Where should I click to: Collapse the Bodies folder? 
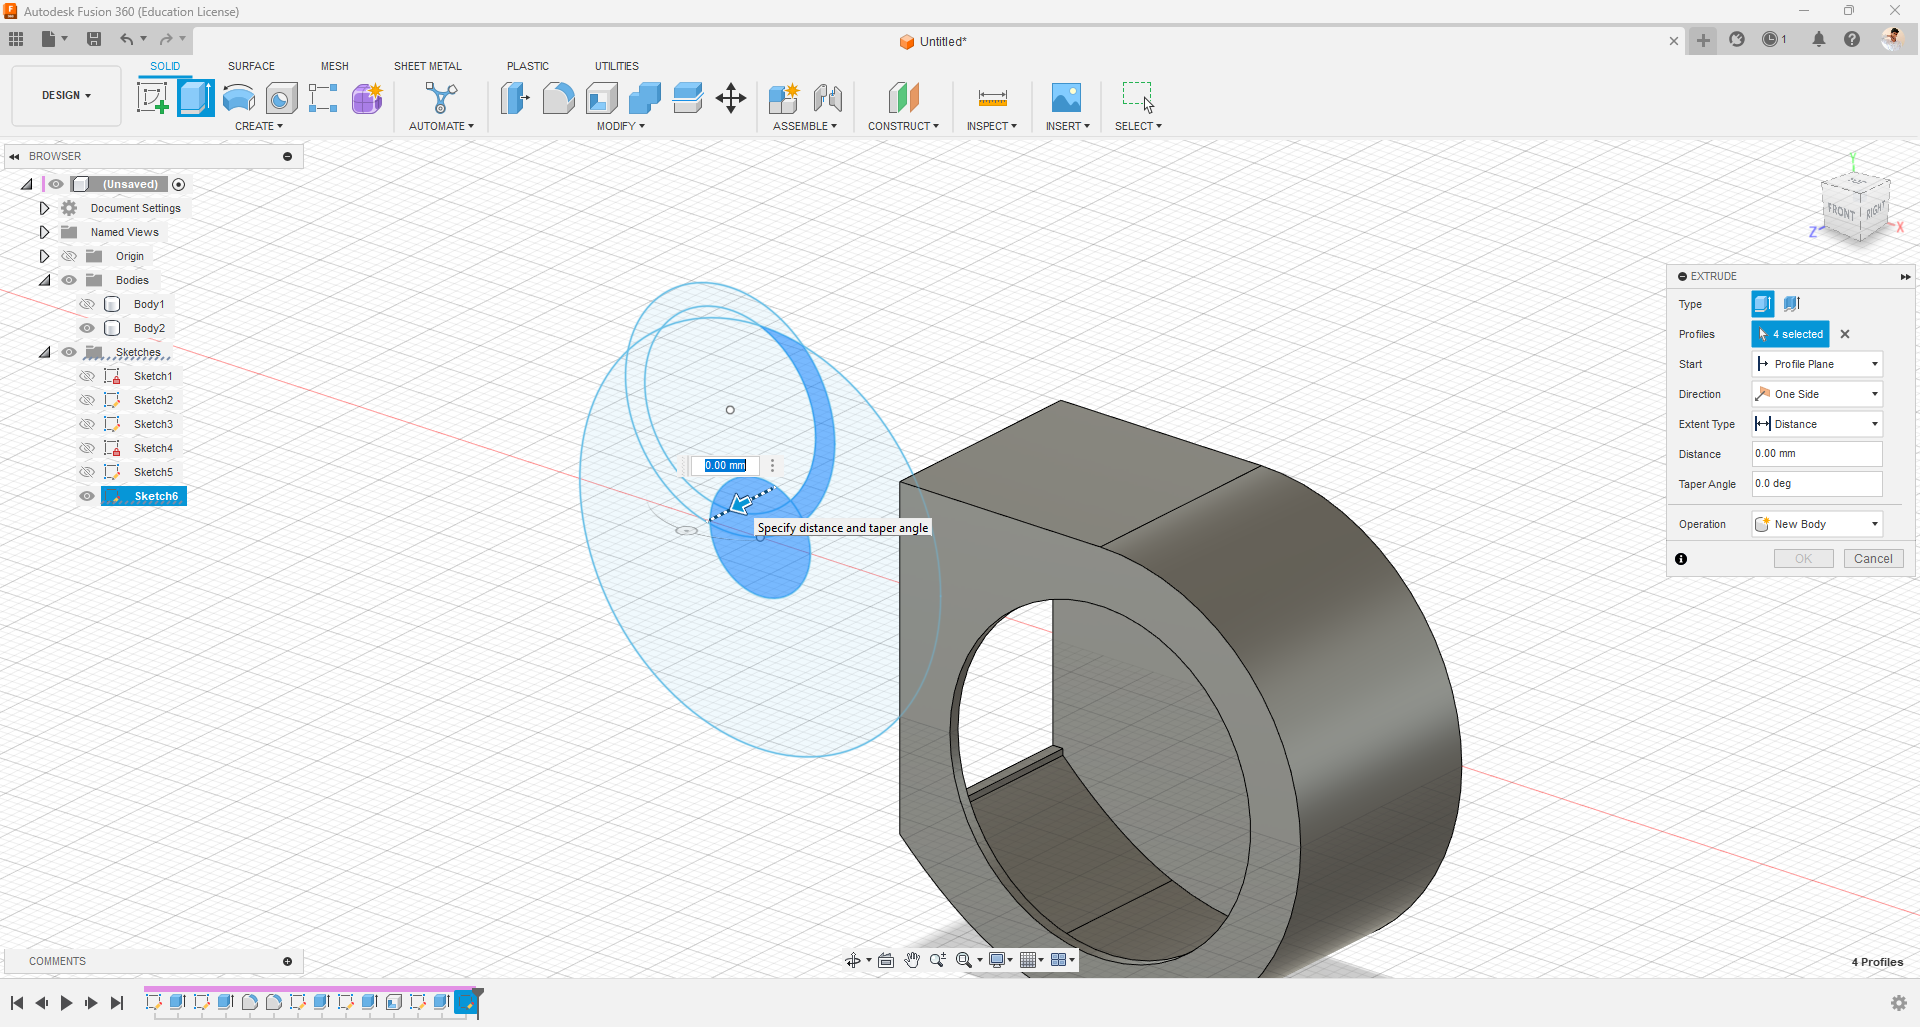coord(44,280)
